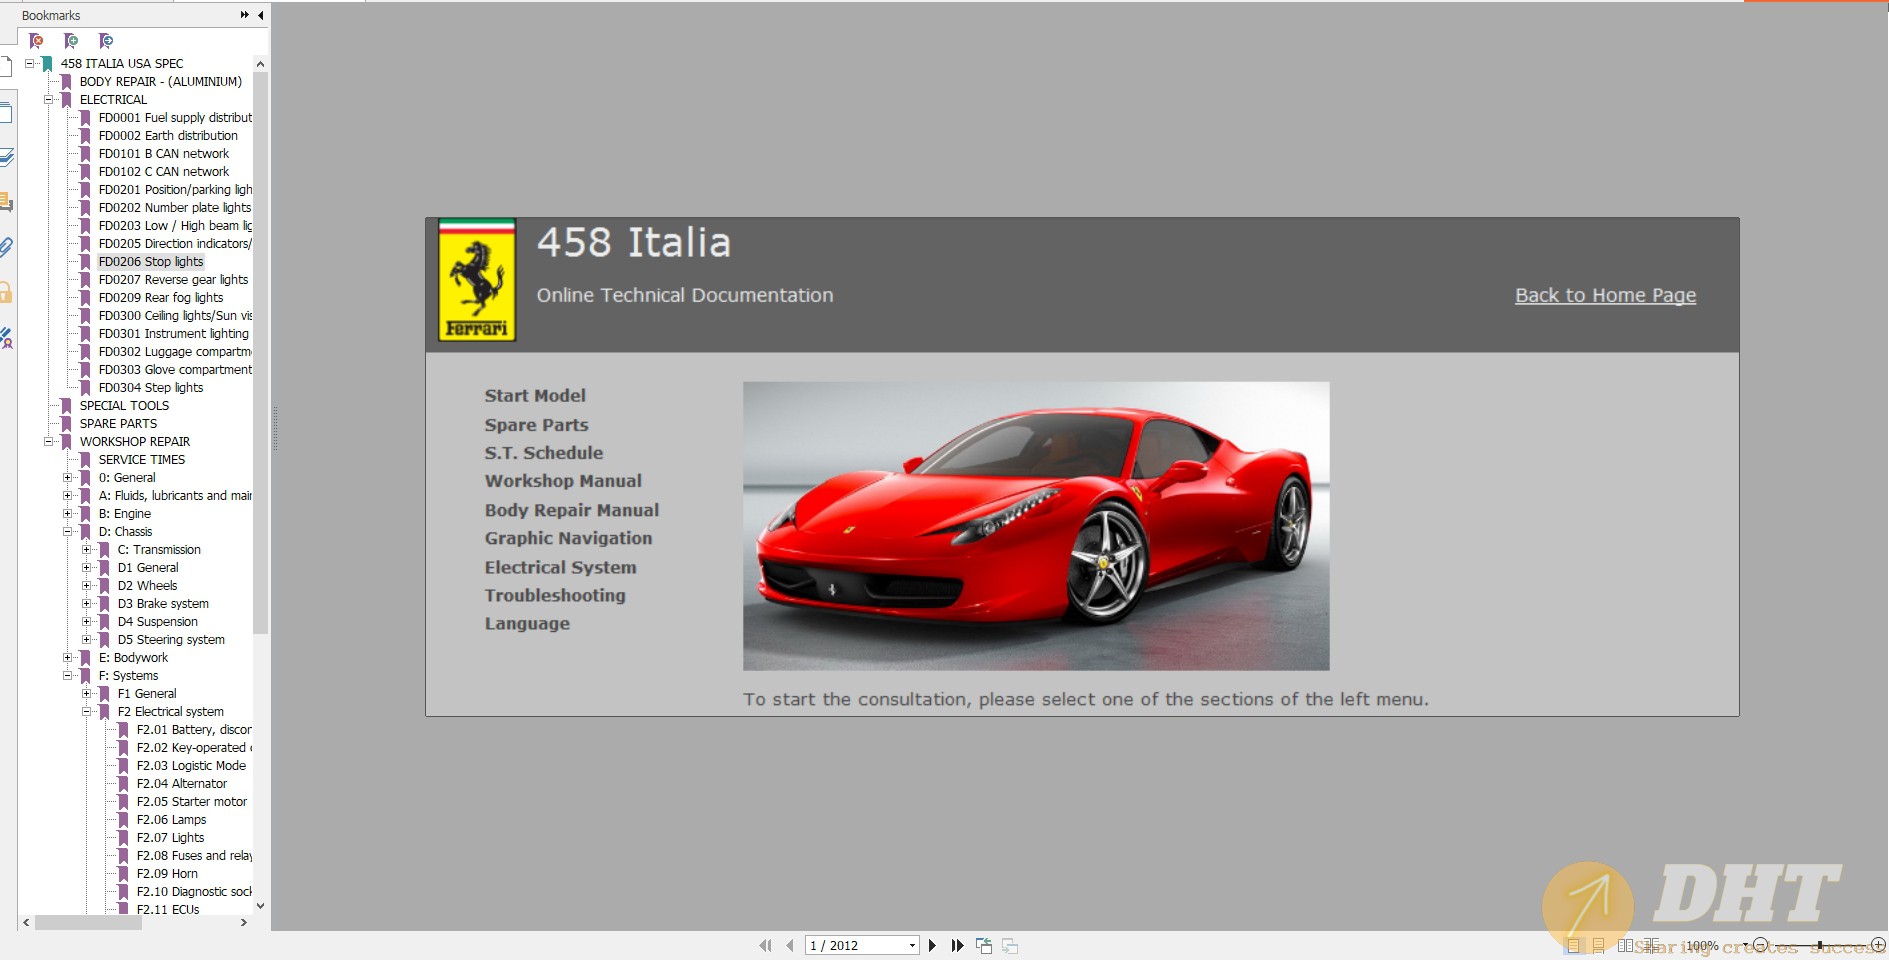This screenshot has width=1889, height=960.
Task: Select F2.09 Horn bookmark
Action: coord(167,874)
